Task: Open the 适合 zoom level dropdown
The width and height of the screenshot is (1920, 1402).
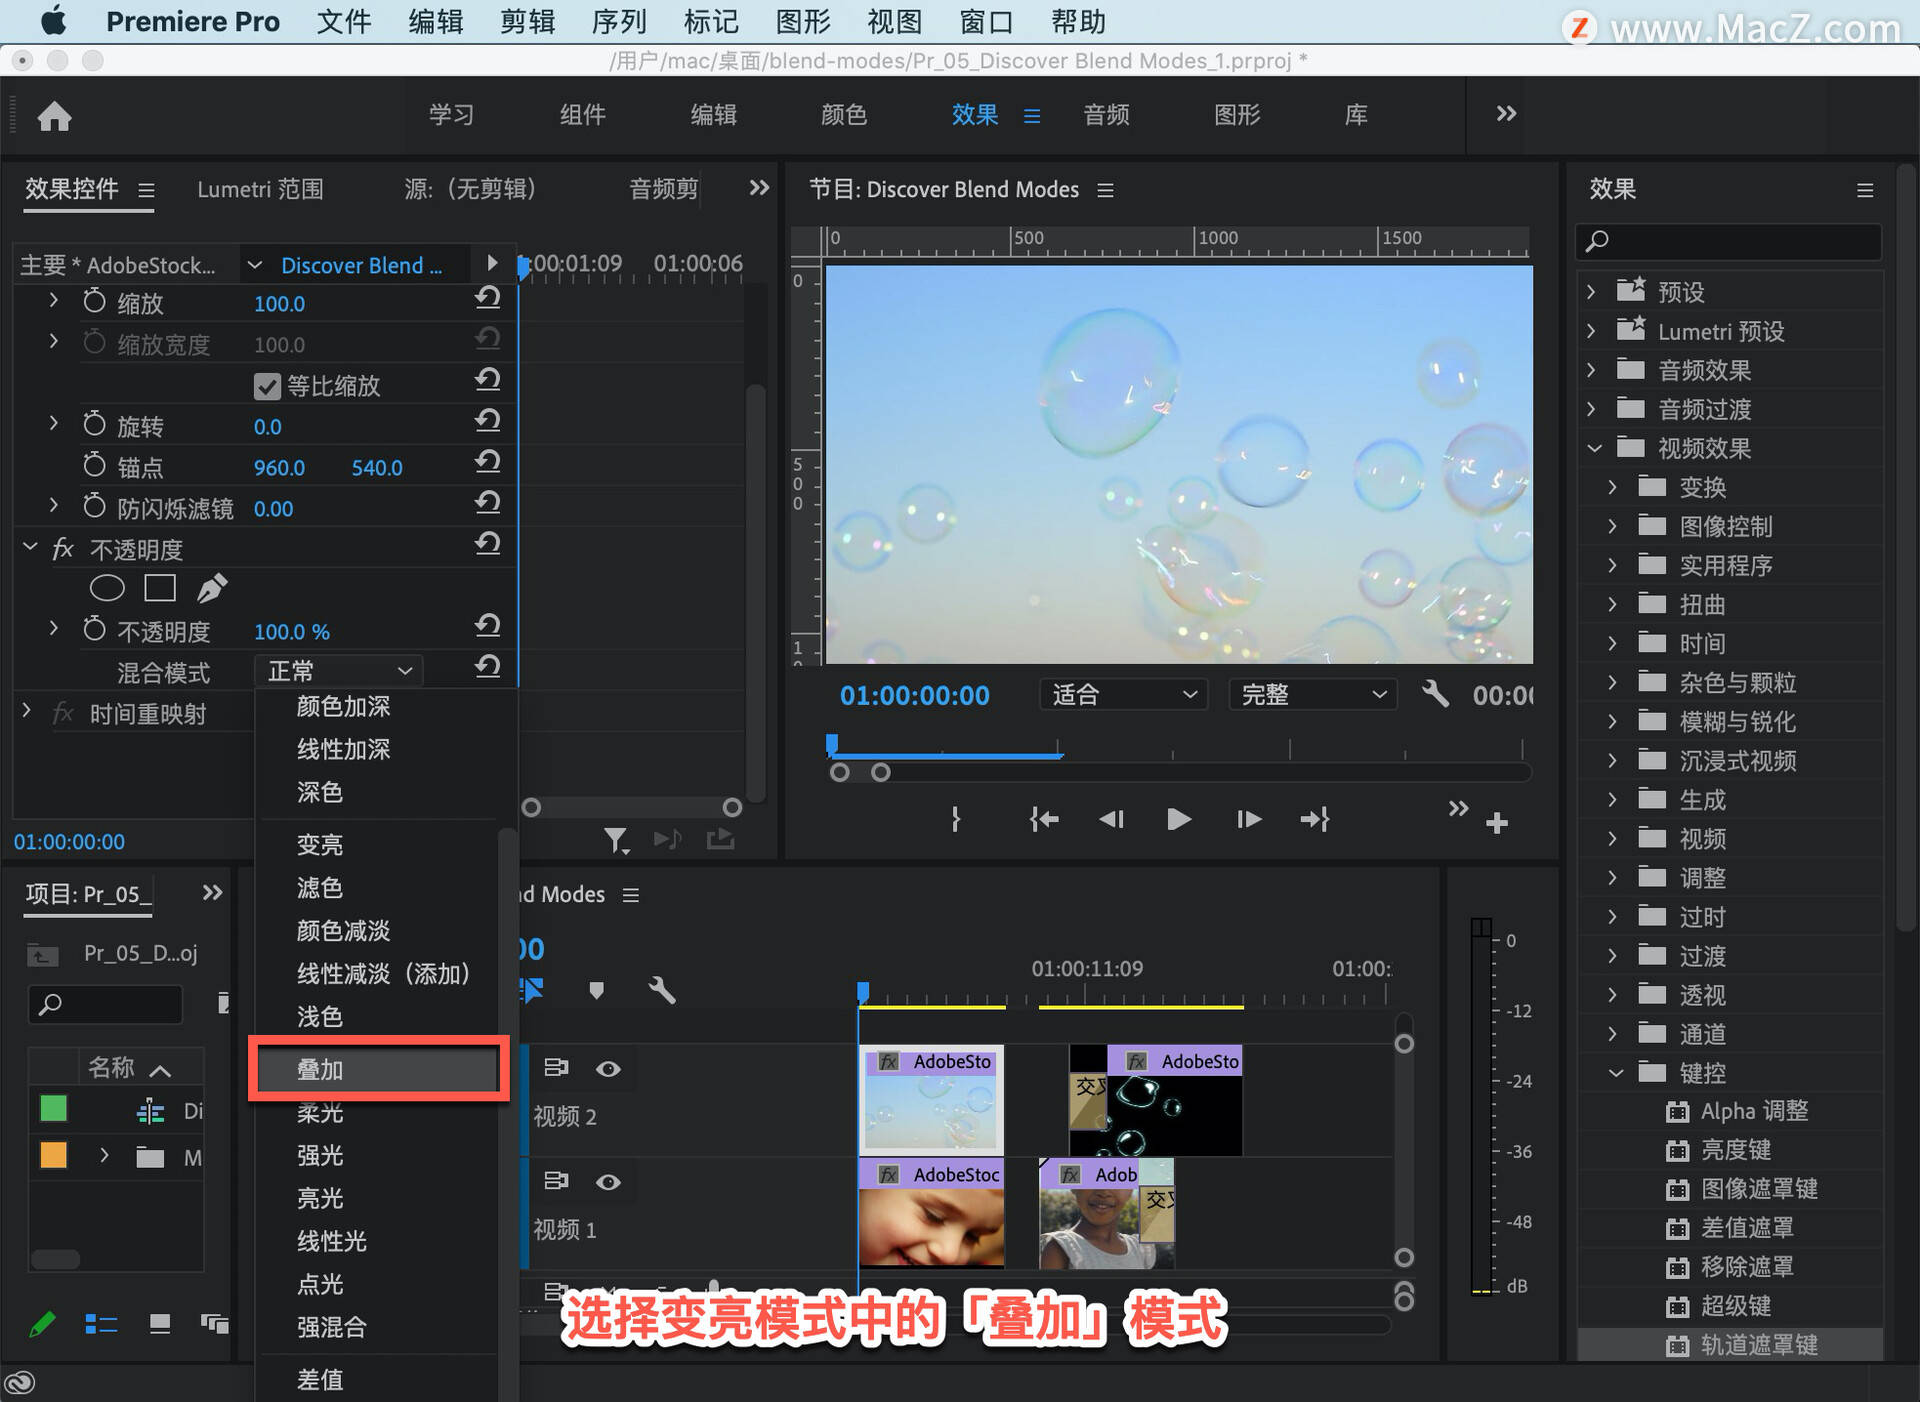Action: coord(1124,694)
